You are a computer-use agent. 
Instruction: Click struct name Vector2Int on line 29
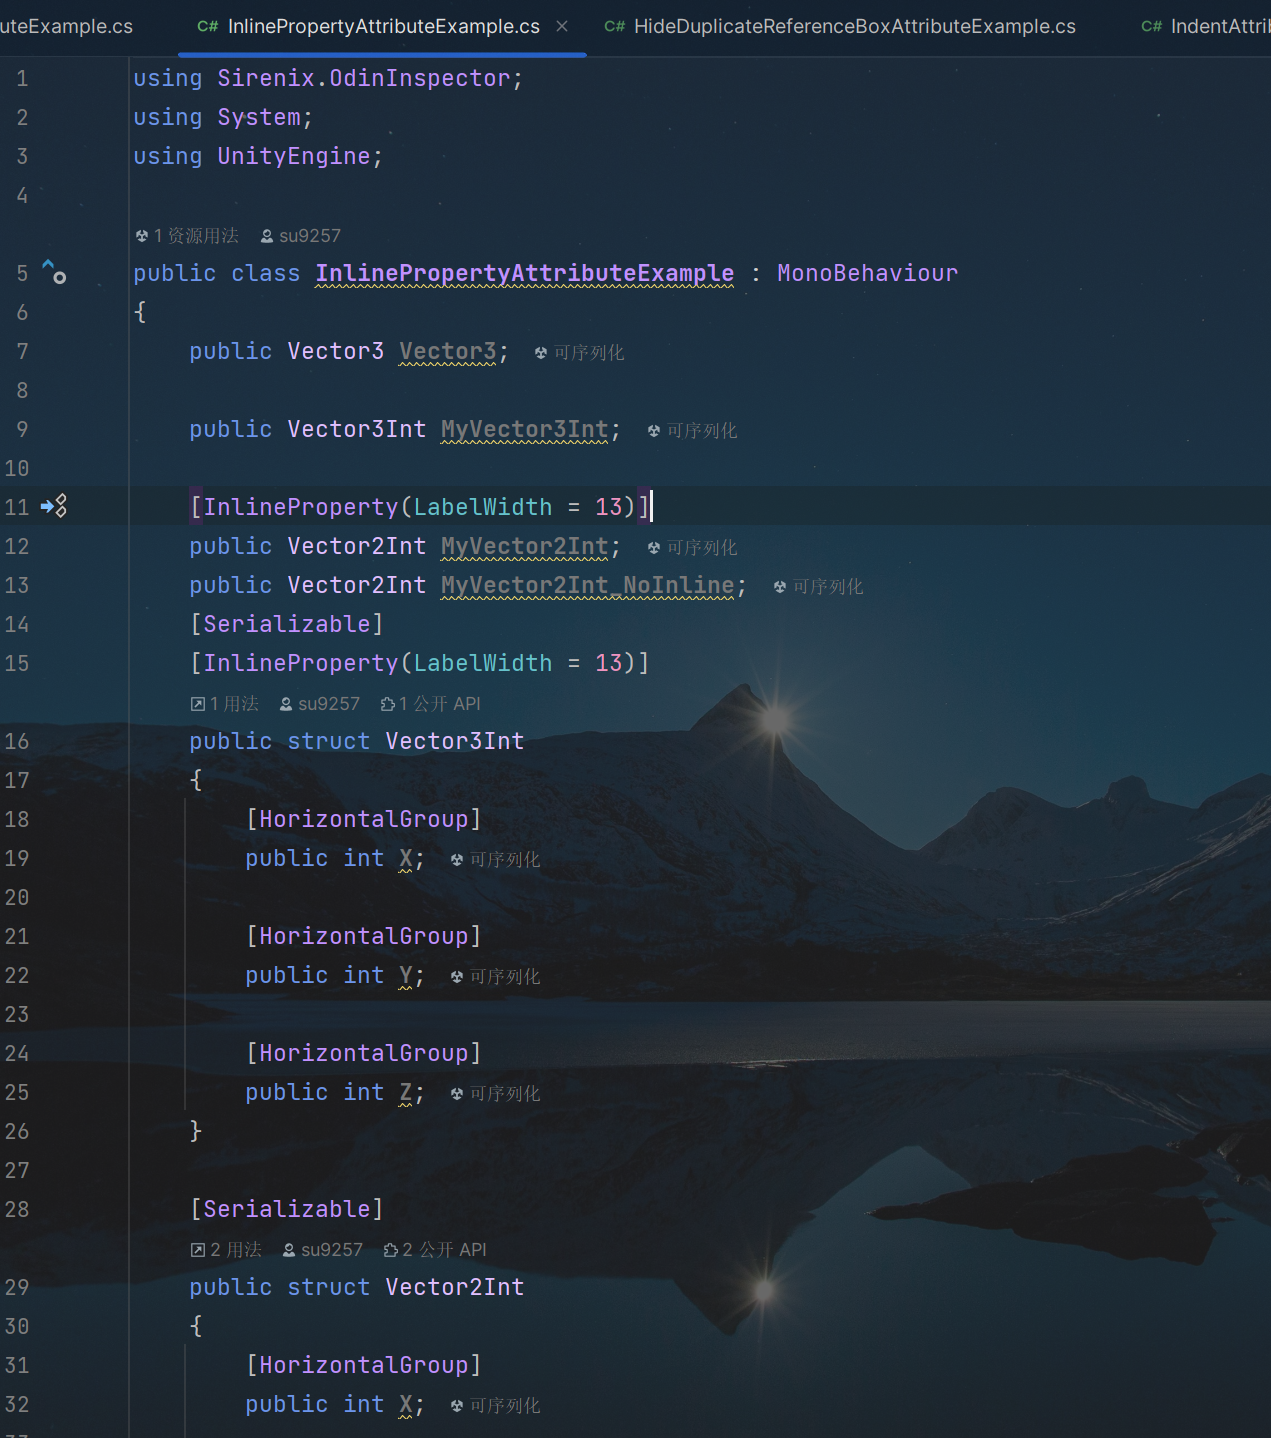click(455, 1287)
